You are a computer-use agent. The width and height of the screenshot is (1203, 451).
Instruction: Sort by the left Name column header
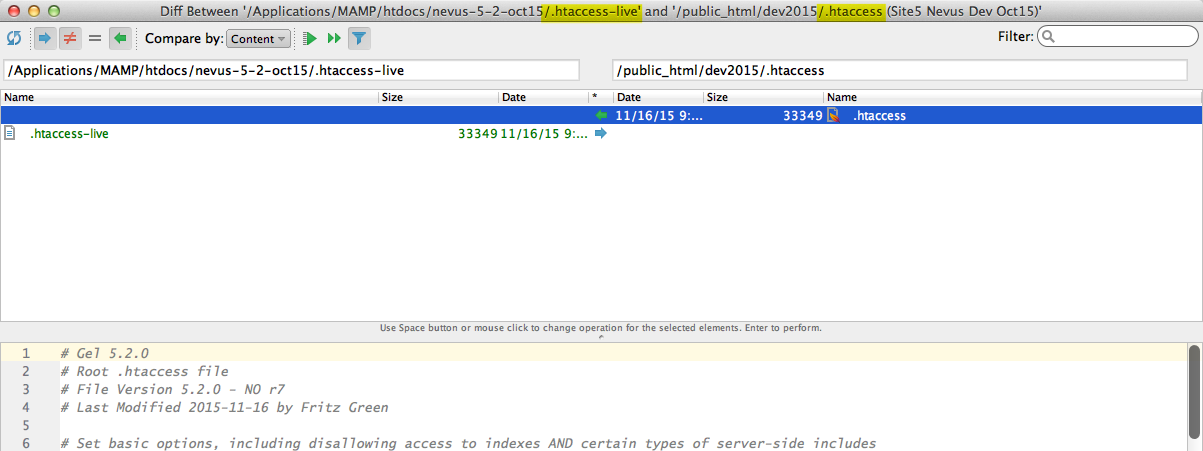tap(190, 97)
